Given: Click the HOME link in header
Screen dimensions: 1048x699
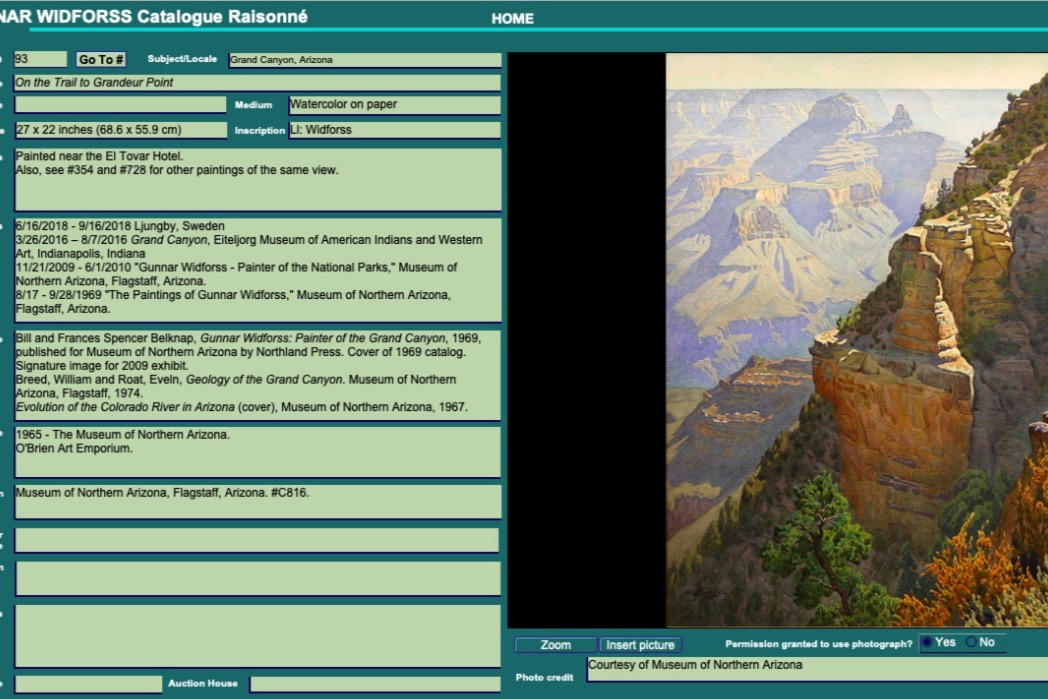Looking at the screenshot, I should coord(513,19).
